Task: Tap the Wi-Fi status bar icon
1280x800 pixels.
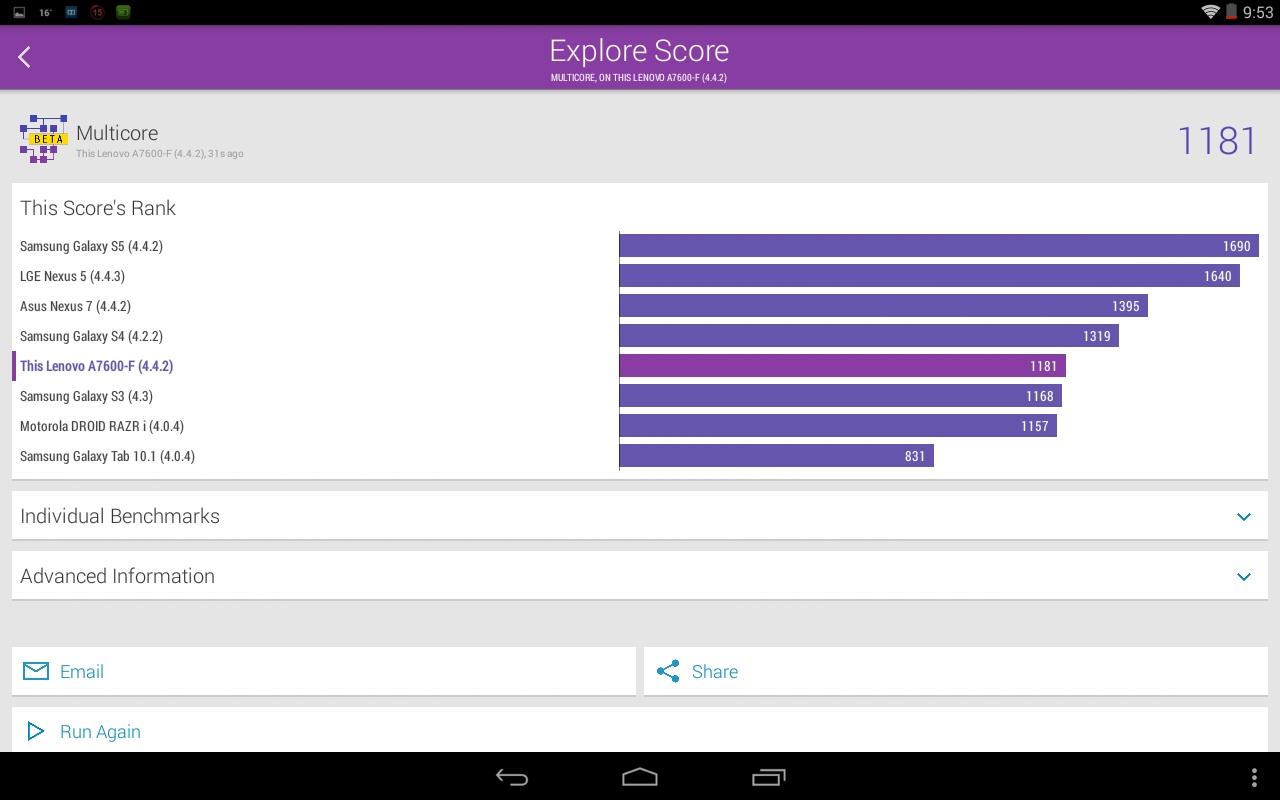Action: click(x=1210, y=12)
